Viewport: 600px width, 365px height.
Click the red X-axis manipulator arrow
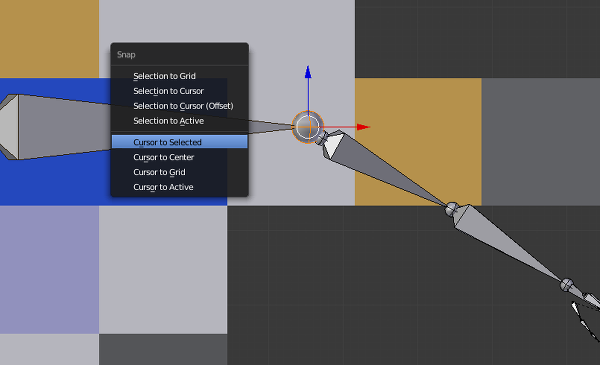(x=363, y=127)
